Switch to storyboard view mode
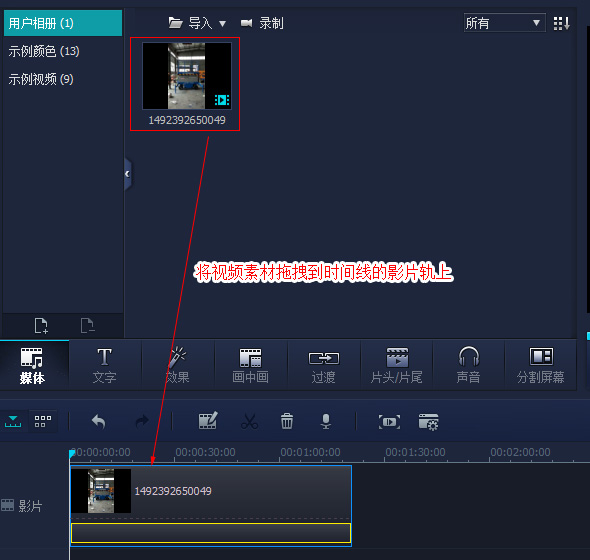Screen dimensions: 590x560 [43, 421]
